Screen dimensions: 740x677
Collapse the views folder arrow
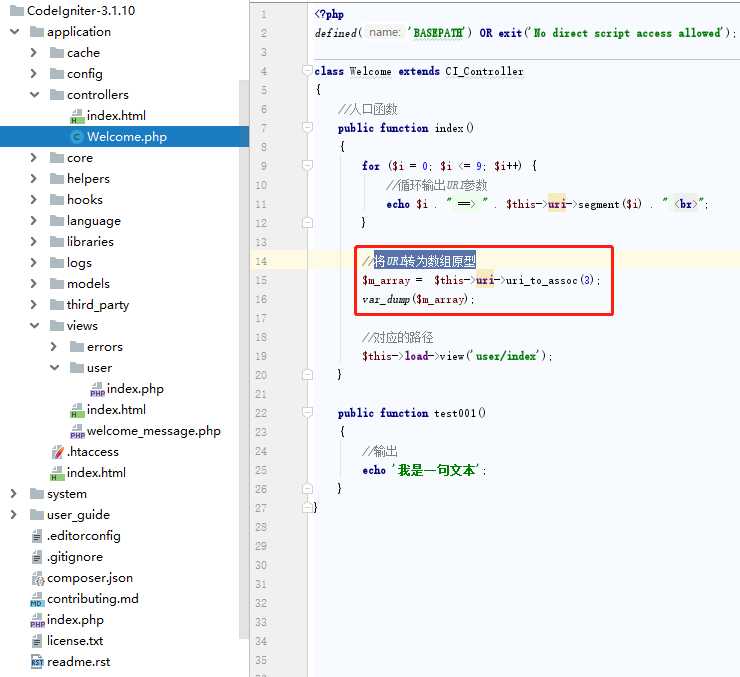[x=34, y=326]
